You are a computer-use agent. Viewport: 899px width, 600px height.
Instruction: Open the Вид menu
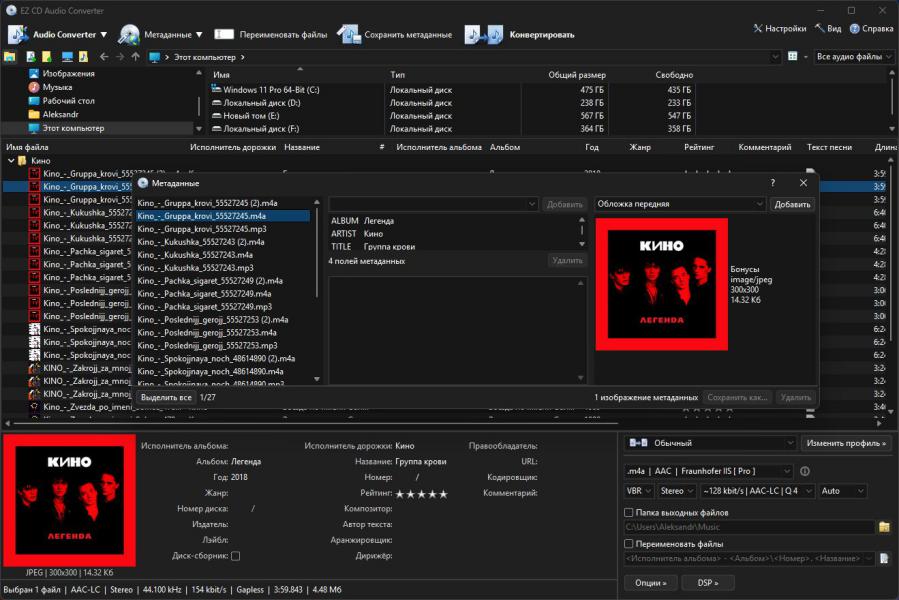point(828,29)
